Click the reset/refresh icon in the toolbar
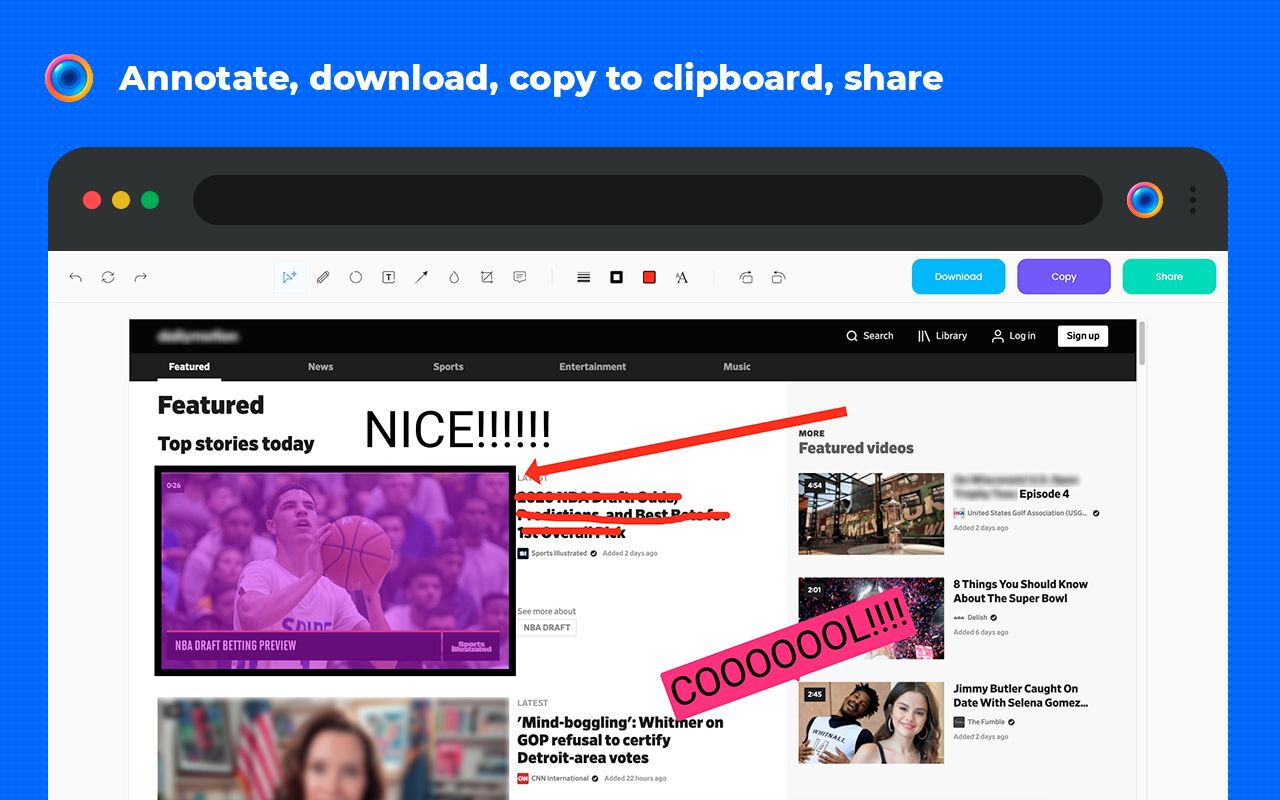 click(108, 277)
